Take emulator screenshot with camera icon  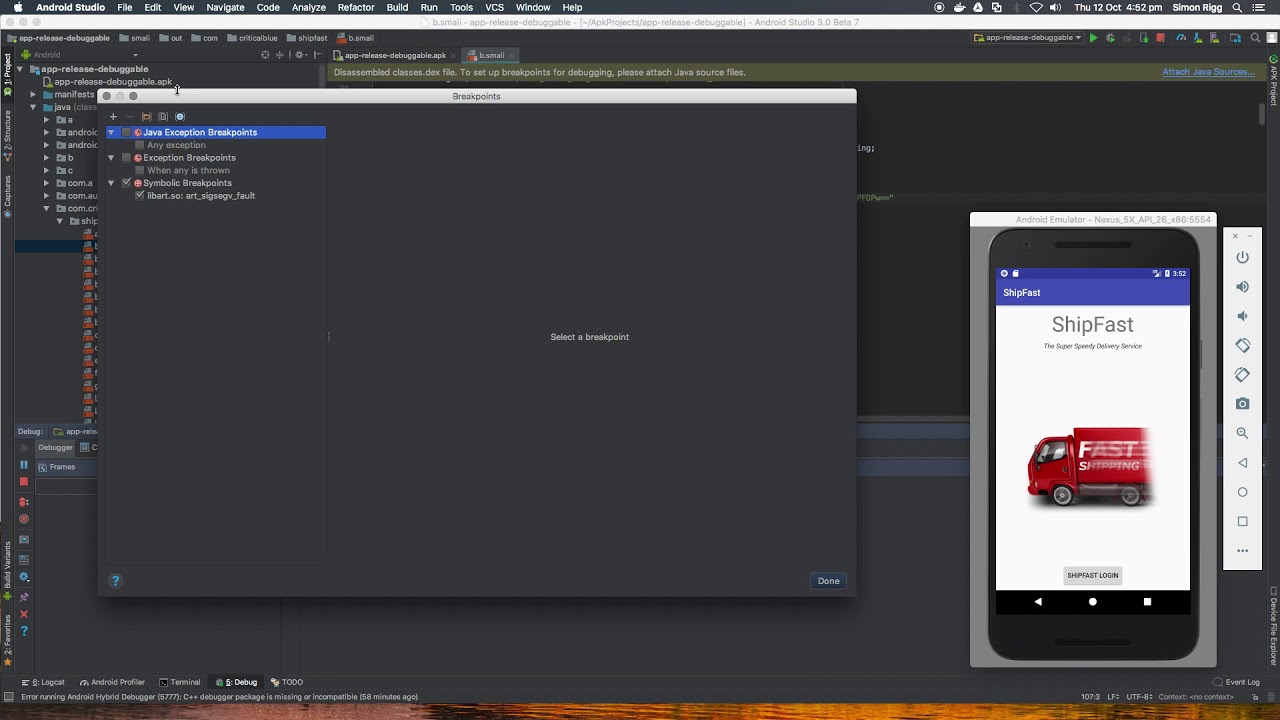1242,404
